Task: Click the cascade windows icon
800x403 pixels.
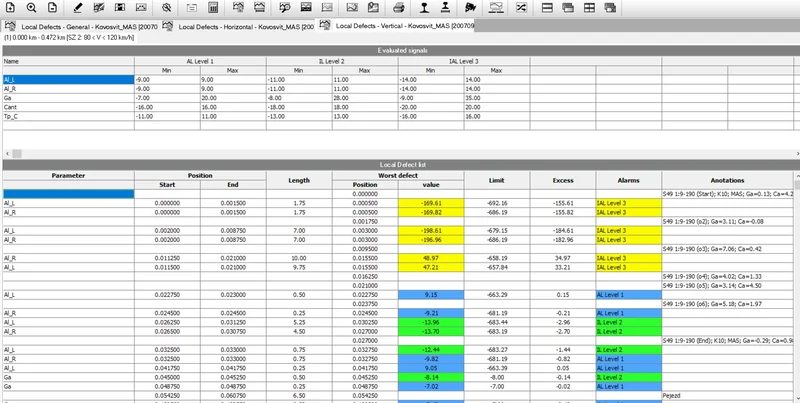Action: click(x=568, y=8)
